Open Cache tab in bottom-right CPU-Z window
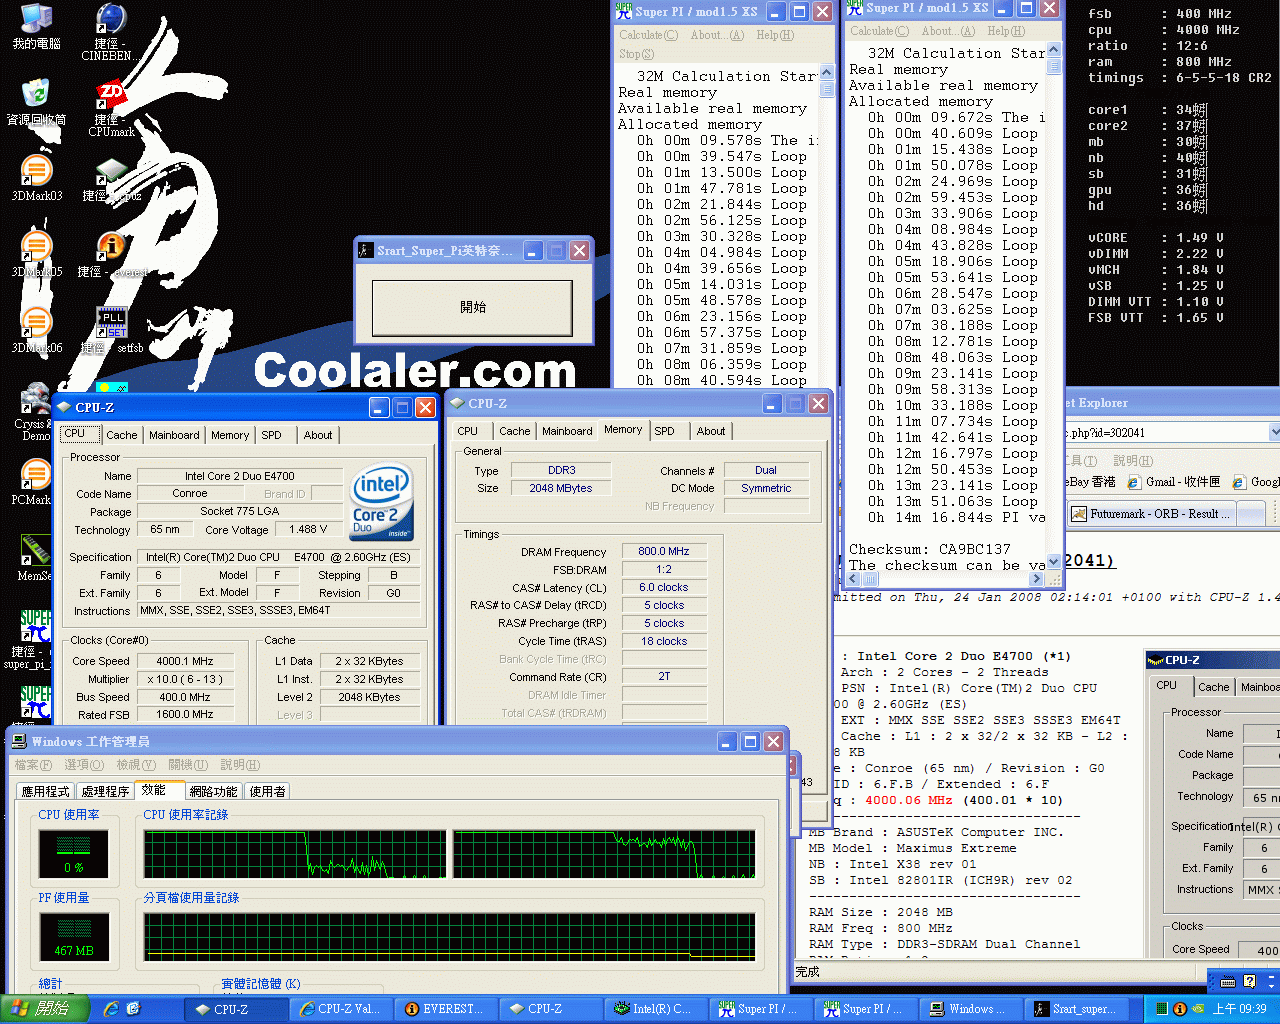The image size is (1280, 1024). [x=1213, y=687]
